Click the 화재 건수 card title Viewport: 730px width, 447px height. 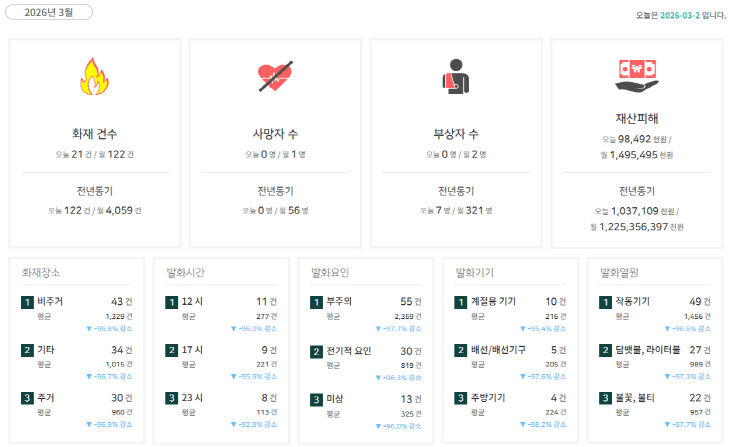point(95,133)
